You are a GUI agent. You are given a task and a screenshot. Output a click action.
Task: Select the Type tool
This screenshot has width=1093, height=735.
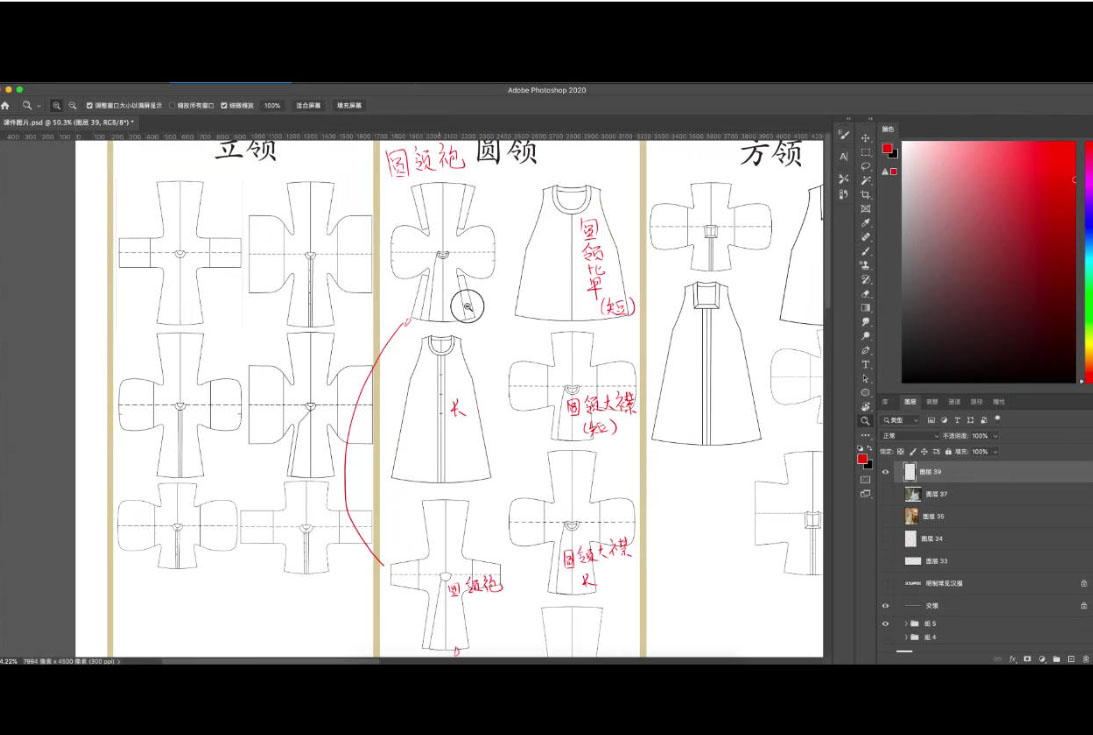865,364
